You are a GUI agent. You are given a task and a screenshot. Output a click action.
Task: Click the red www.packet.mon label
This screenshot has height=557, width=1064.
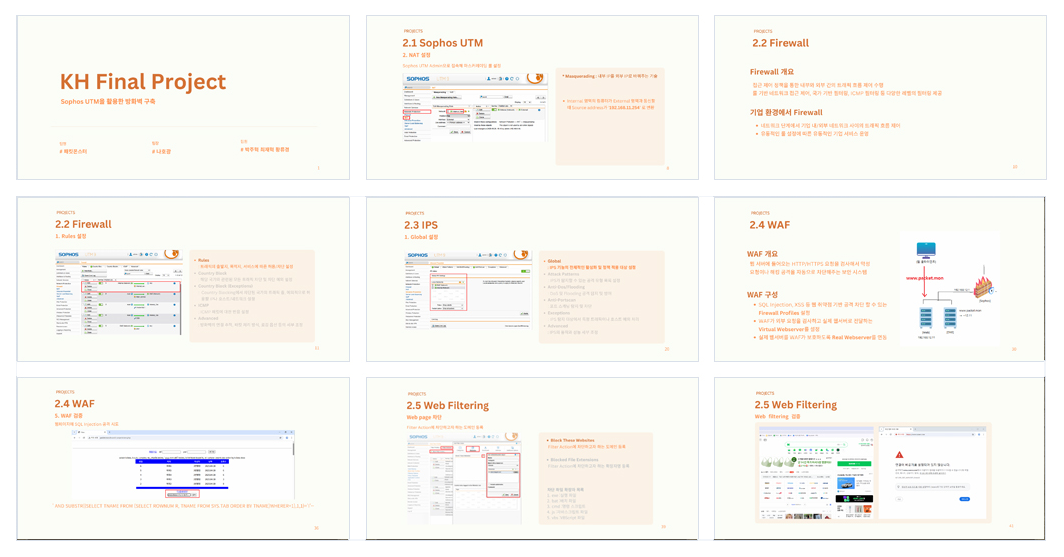[x=924, y=278]
